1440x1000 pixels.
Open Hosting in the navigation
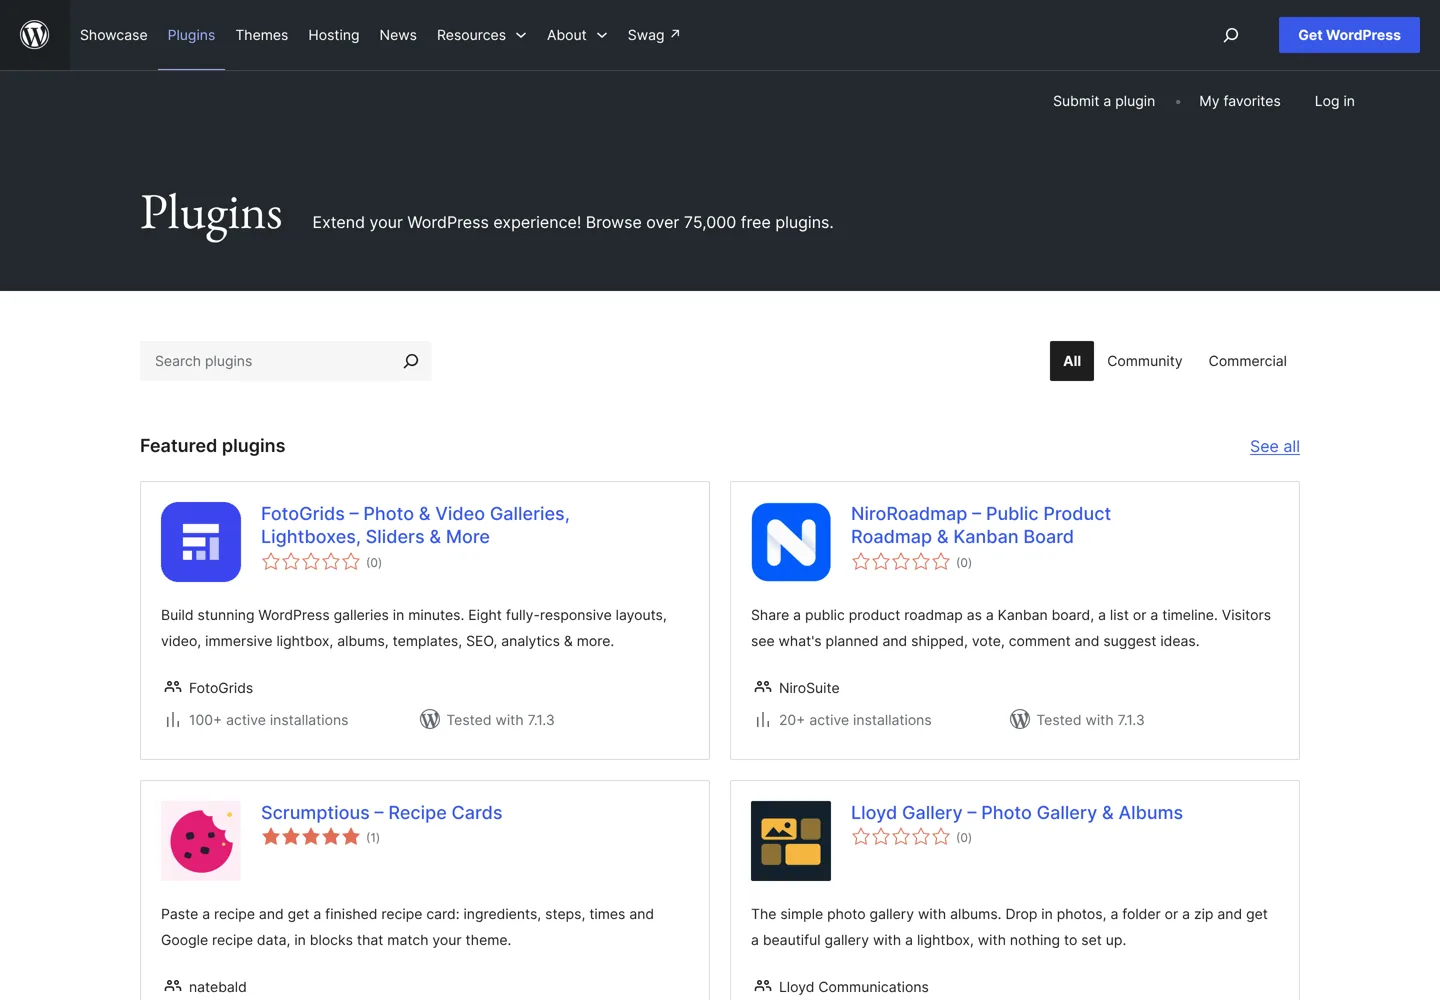334,35
